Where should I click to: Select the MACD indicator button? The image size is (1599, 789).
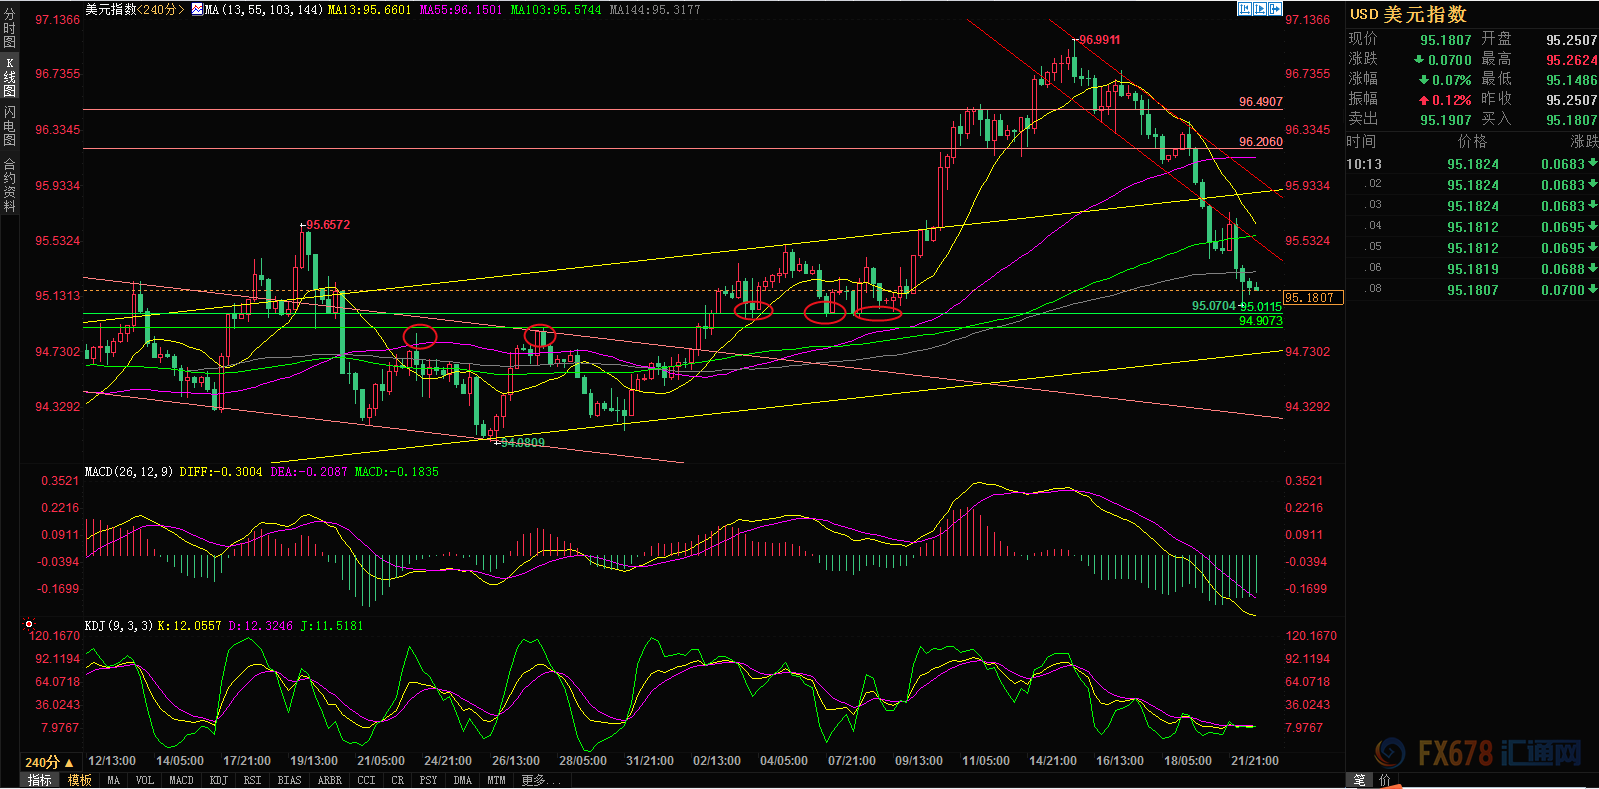[x=181, y=780]
